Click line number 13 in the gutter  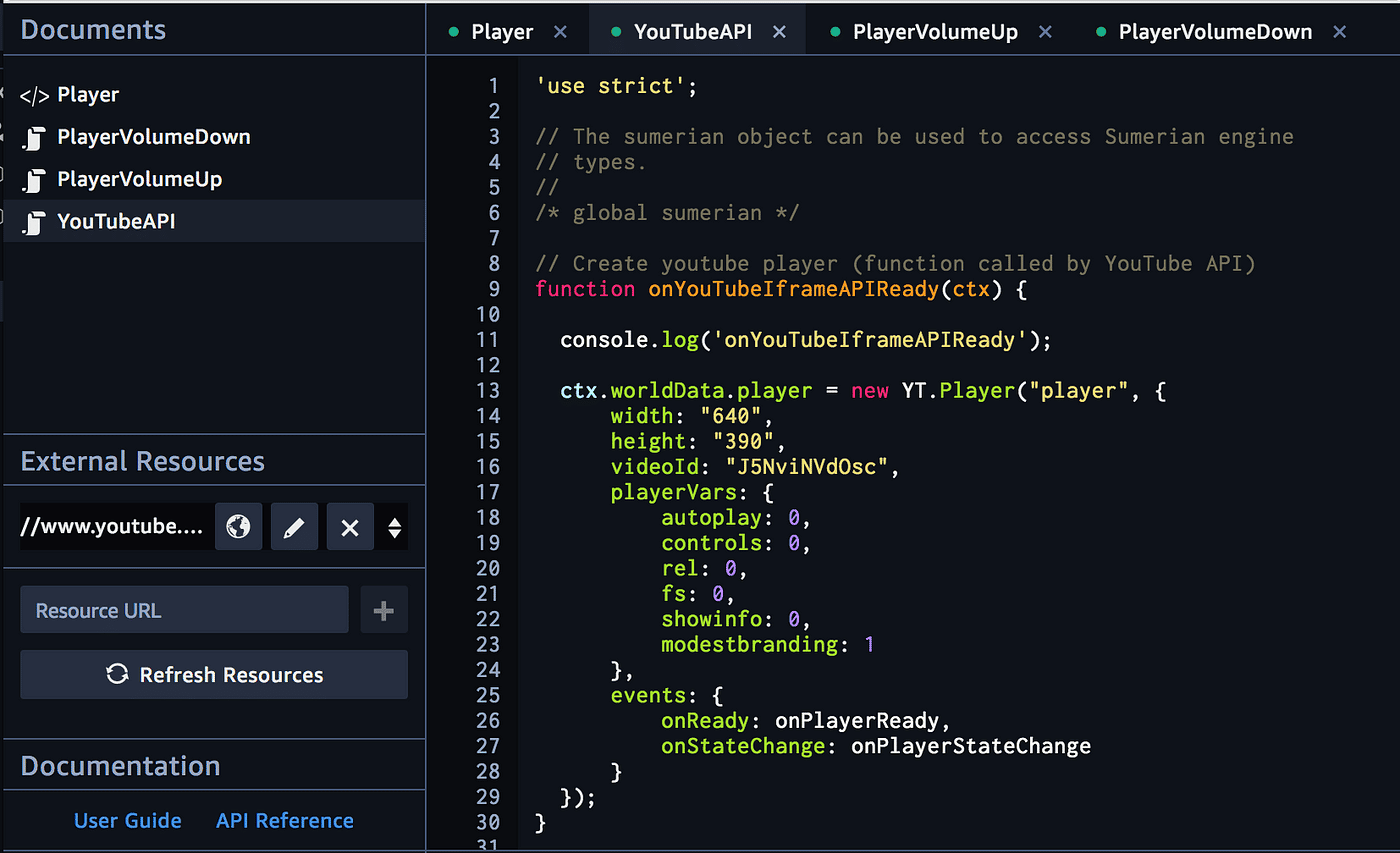(x=488, y=391)
